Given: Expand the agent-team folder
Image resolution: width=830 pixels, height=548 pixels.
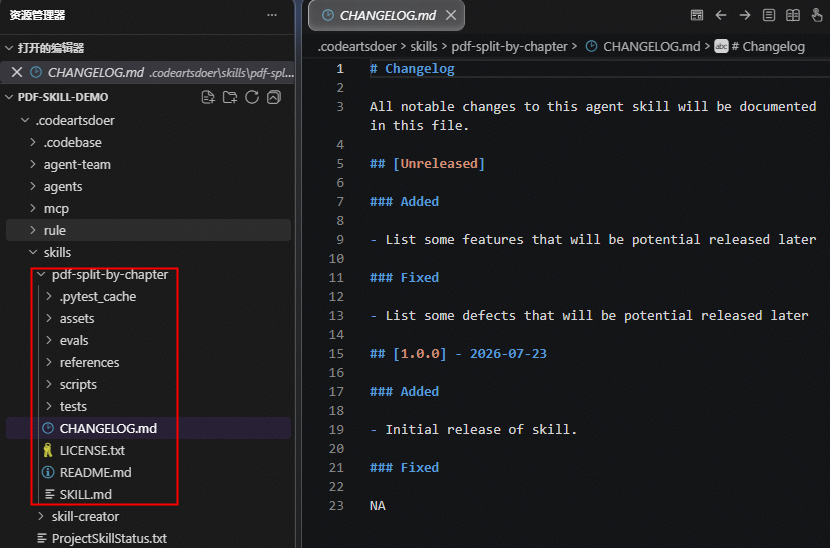Looking at the screenshot, I should coord(33,164).
